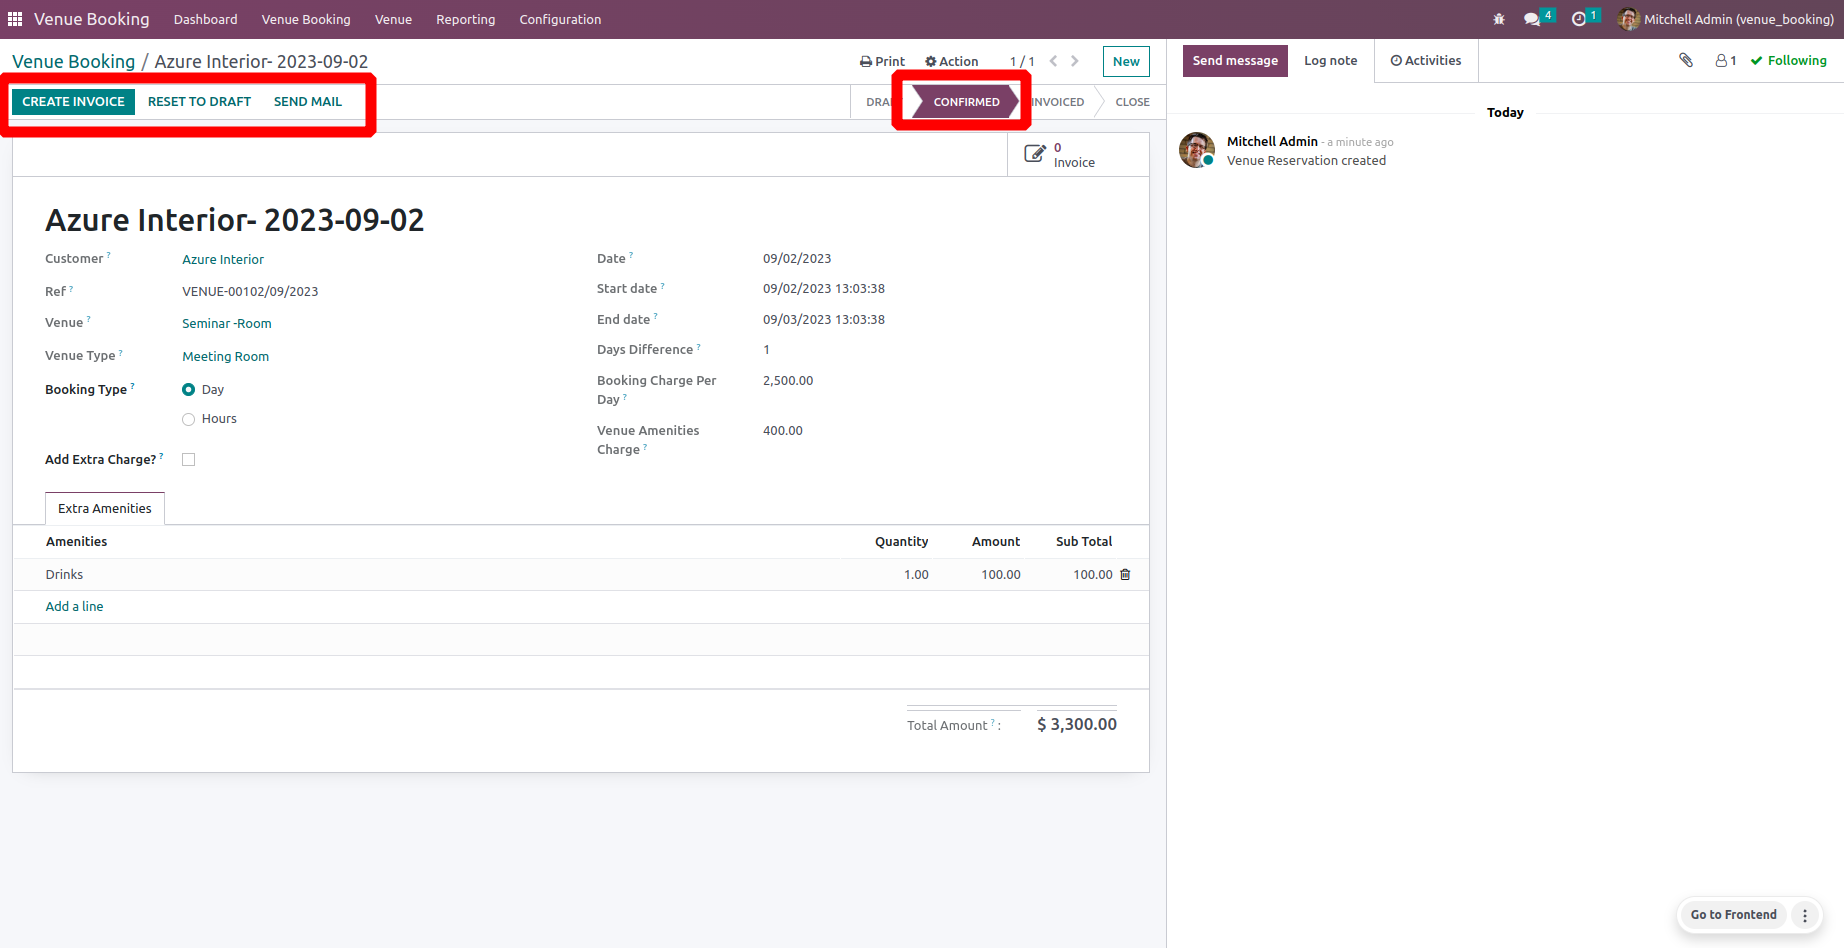
Task: Open the Dashboard menu
Action: tap(206, 19)
